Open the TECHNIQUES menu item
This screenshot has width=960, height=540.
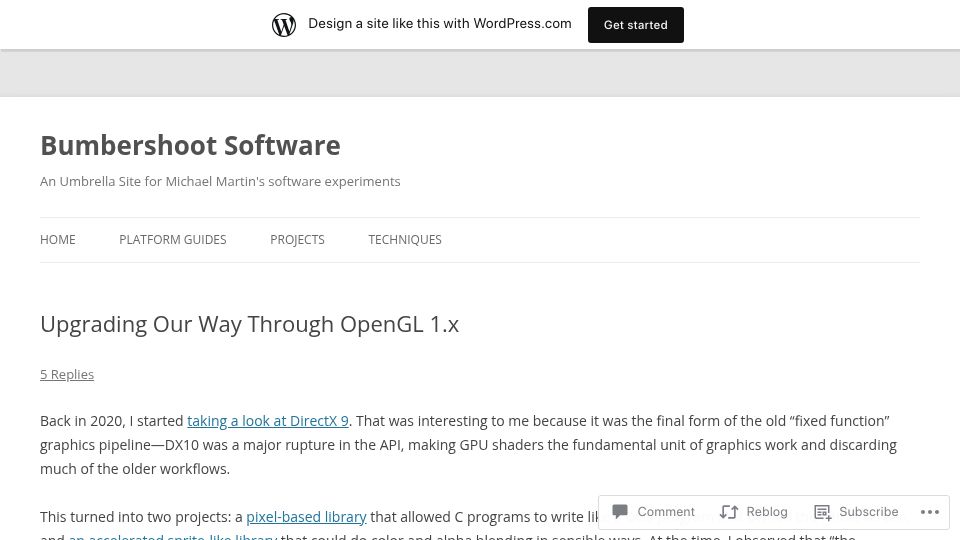(405, 239)
